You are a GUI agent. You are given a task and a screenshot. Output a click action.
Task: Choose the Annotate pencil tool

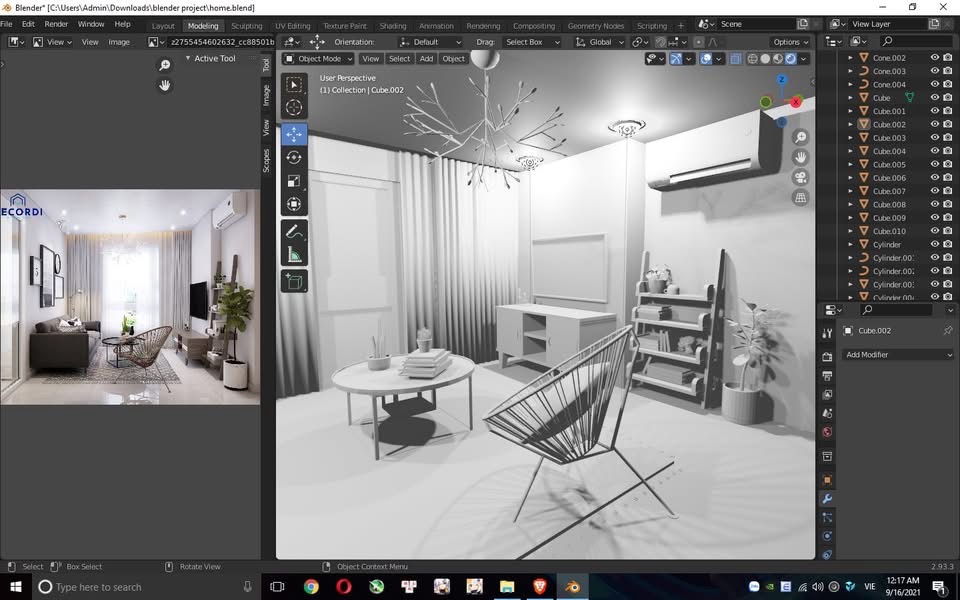click(x=293, y=231)
